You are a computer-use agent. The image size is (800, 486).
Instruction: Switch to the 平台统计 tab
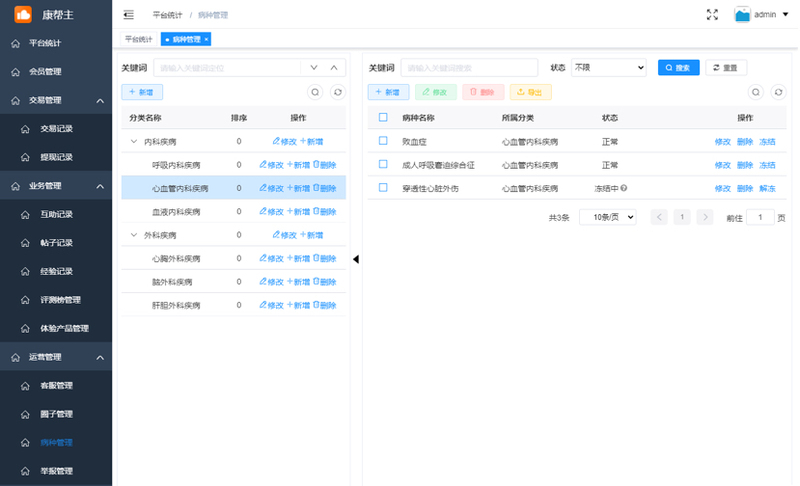point(139,39)
